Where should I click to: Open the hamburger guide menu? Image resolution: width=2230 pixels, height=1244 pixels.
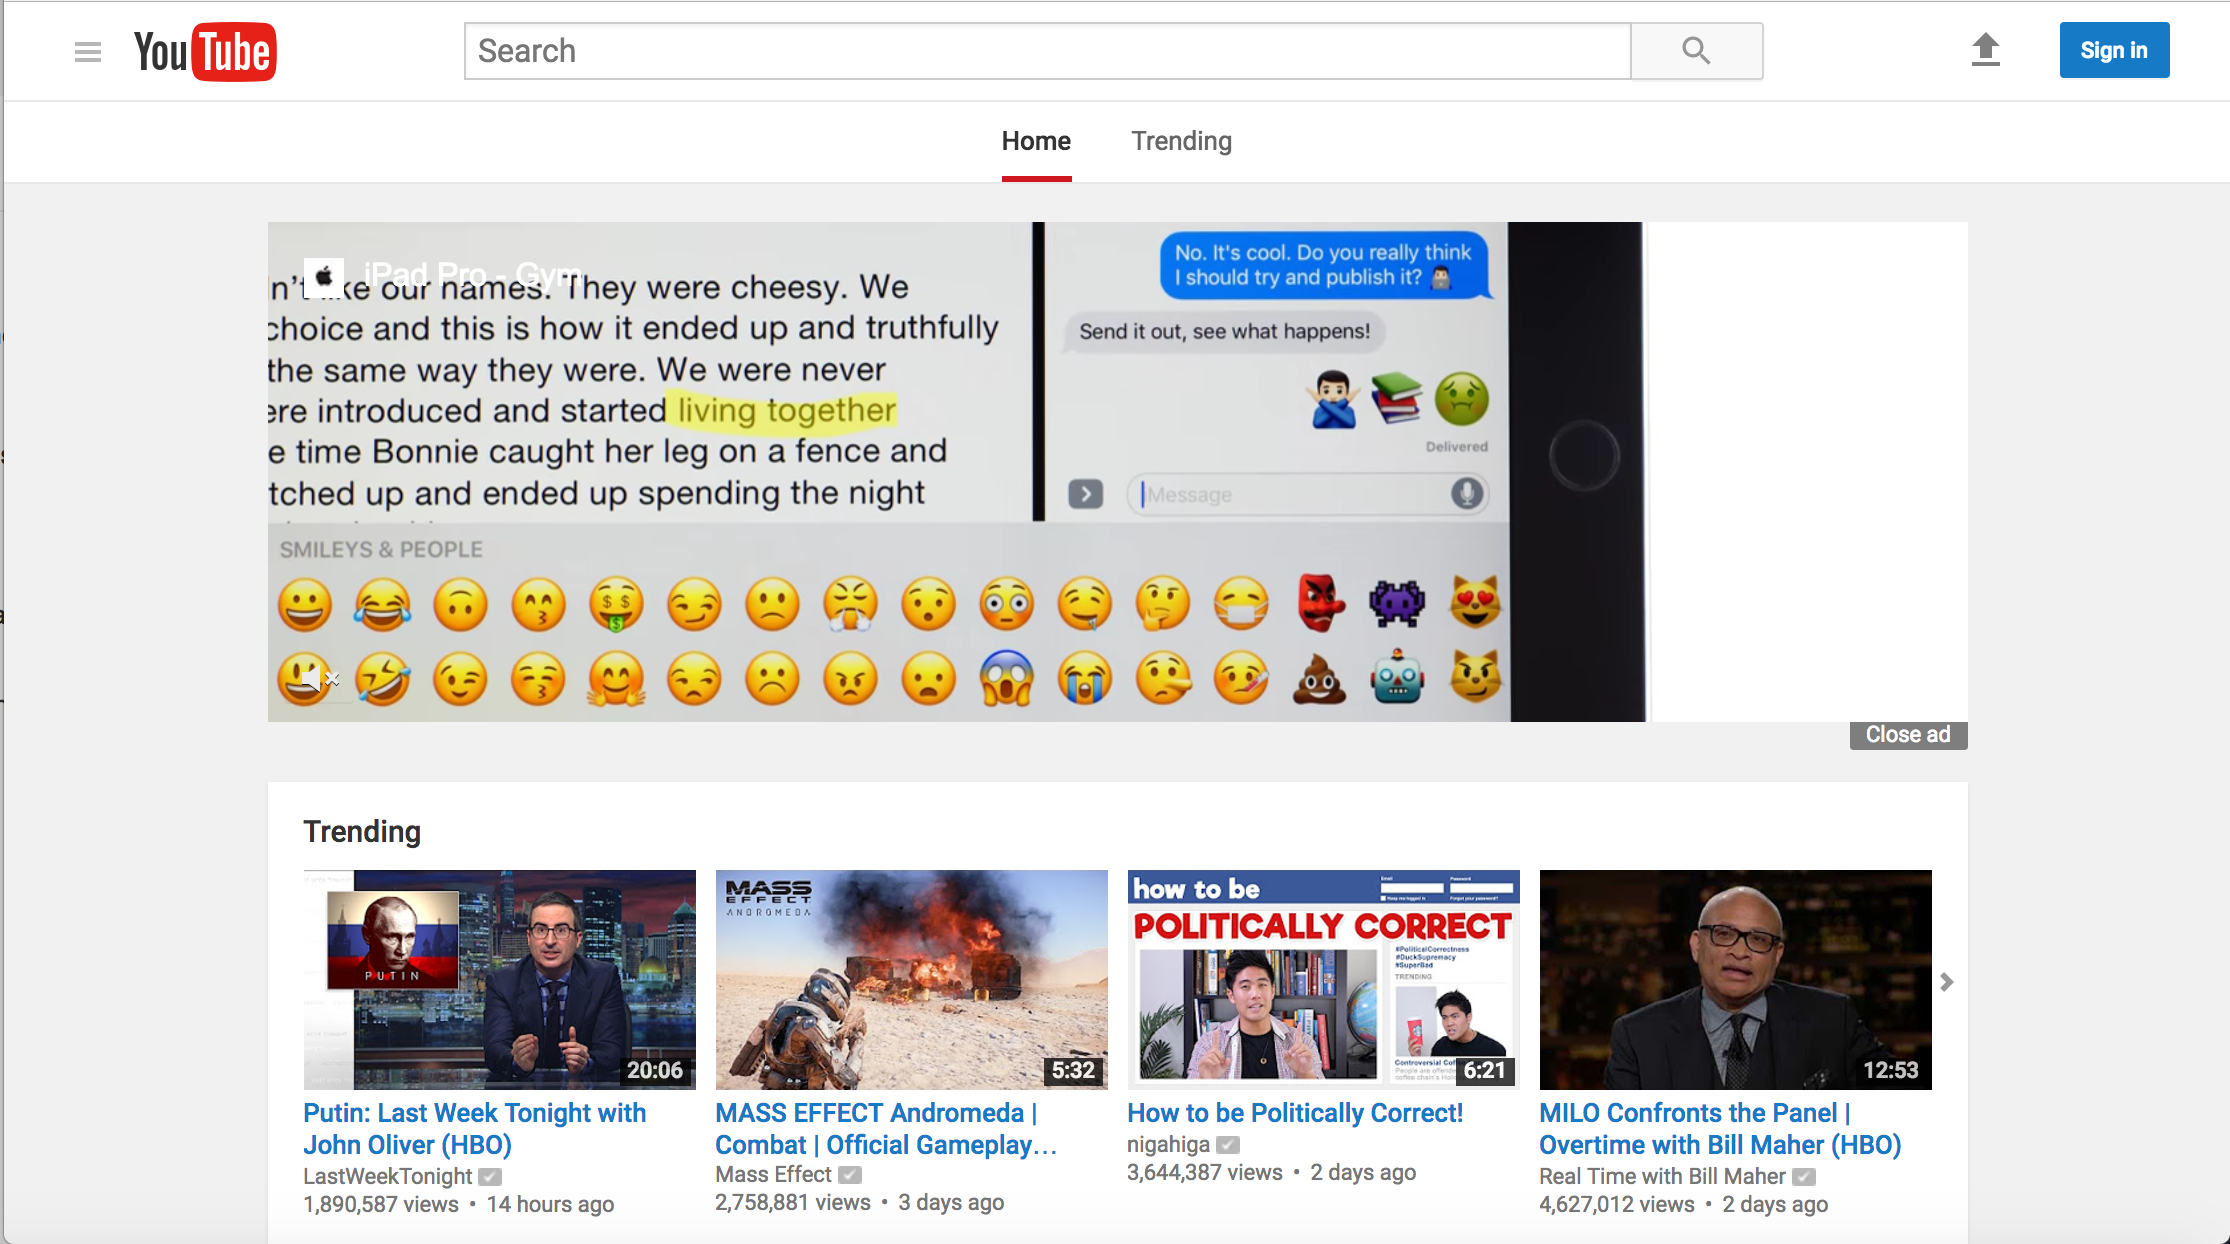tap(88, 52)
